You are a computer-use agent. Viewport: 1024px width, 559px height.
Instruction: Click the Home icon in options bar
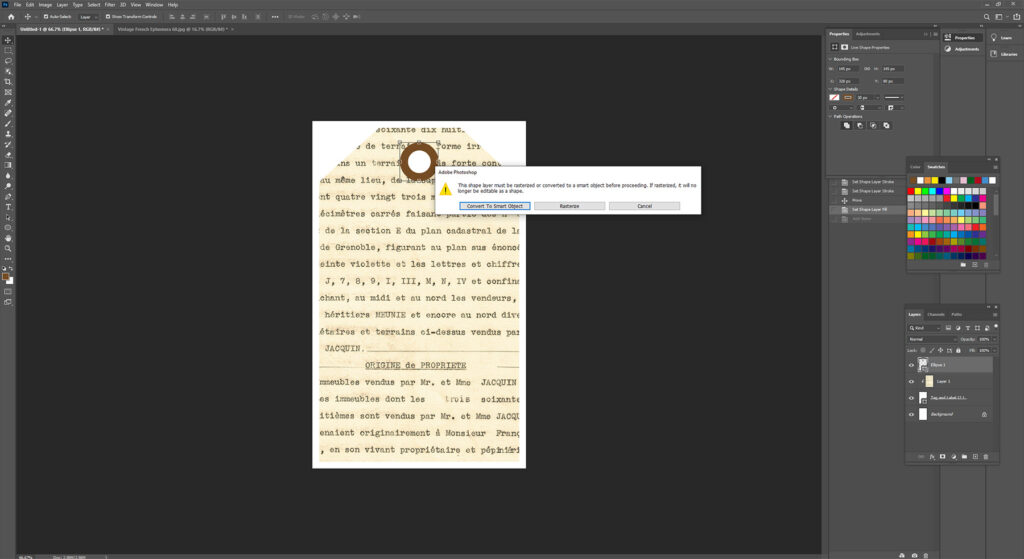pos(10,17)
